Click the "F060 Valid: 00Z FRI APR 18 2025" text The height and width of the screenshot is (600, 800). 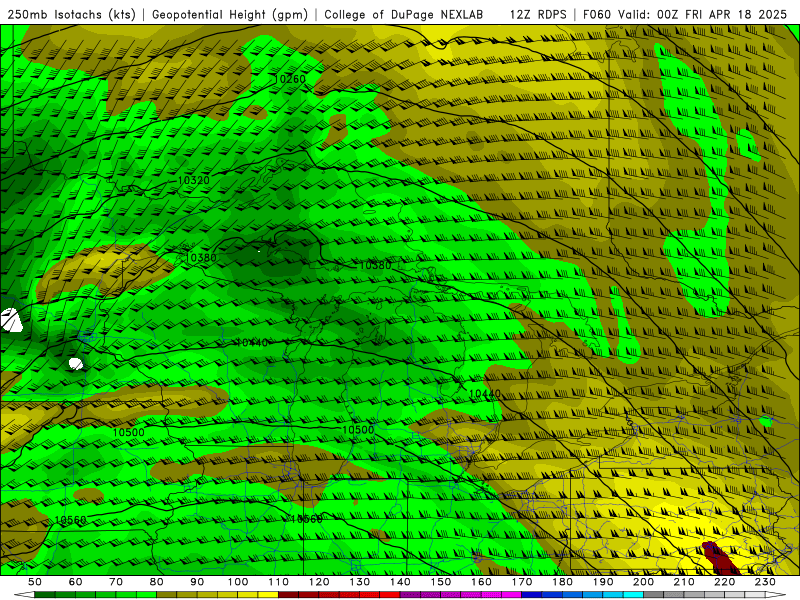coord(685,14)
